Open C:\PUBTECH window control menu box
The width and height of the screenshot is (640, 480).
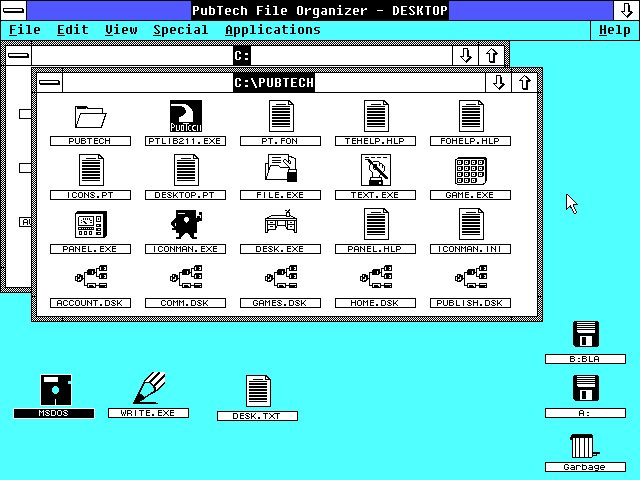click(x=49, y=83)
